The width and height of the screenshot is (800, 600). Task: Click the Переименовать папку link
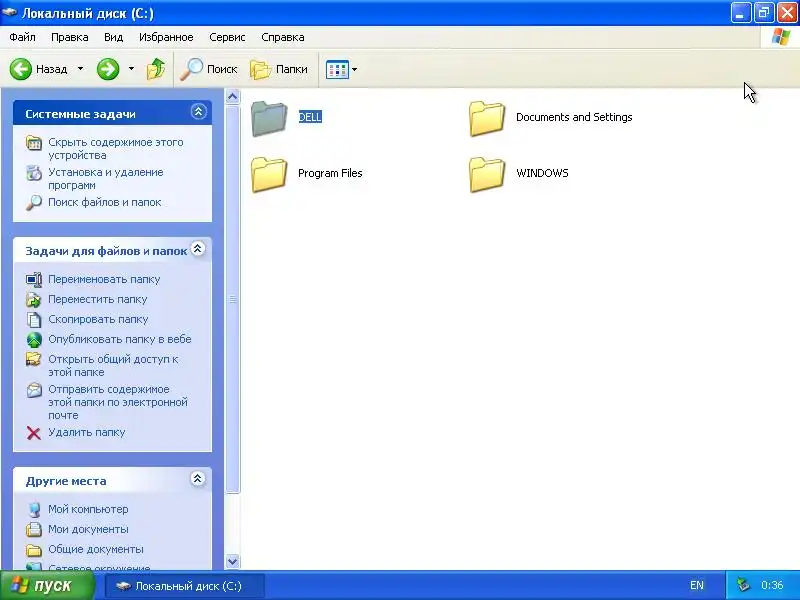pyautogui.click(x=104, y=280)
